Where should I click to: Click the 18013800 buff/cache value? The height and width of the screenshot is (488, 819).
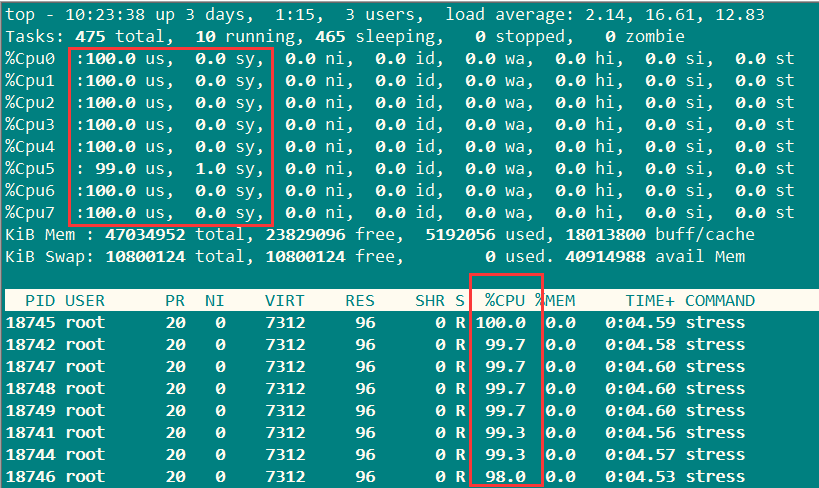(605, 235)
